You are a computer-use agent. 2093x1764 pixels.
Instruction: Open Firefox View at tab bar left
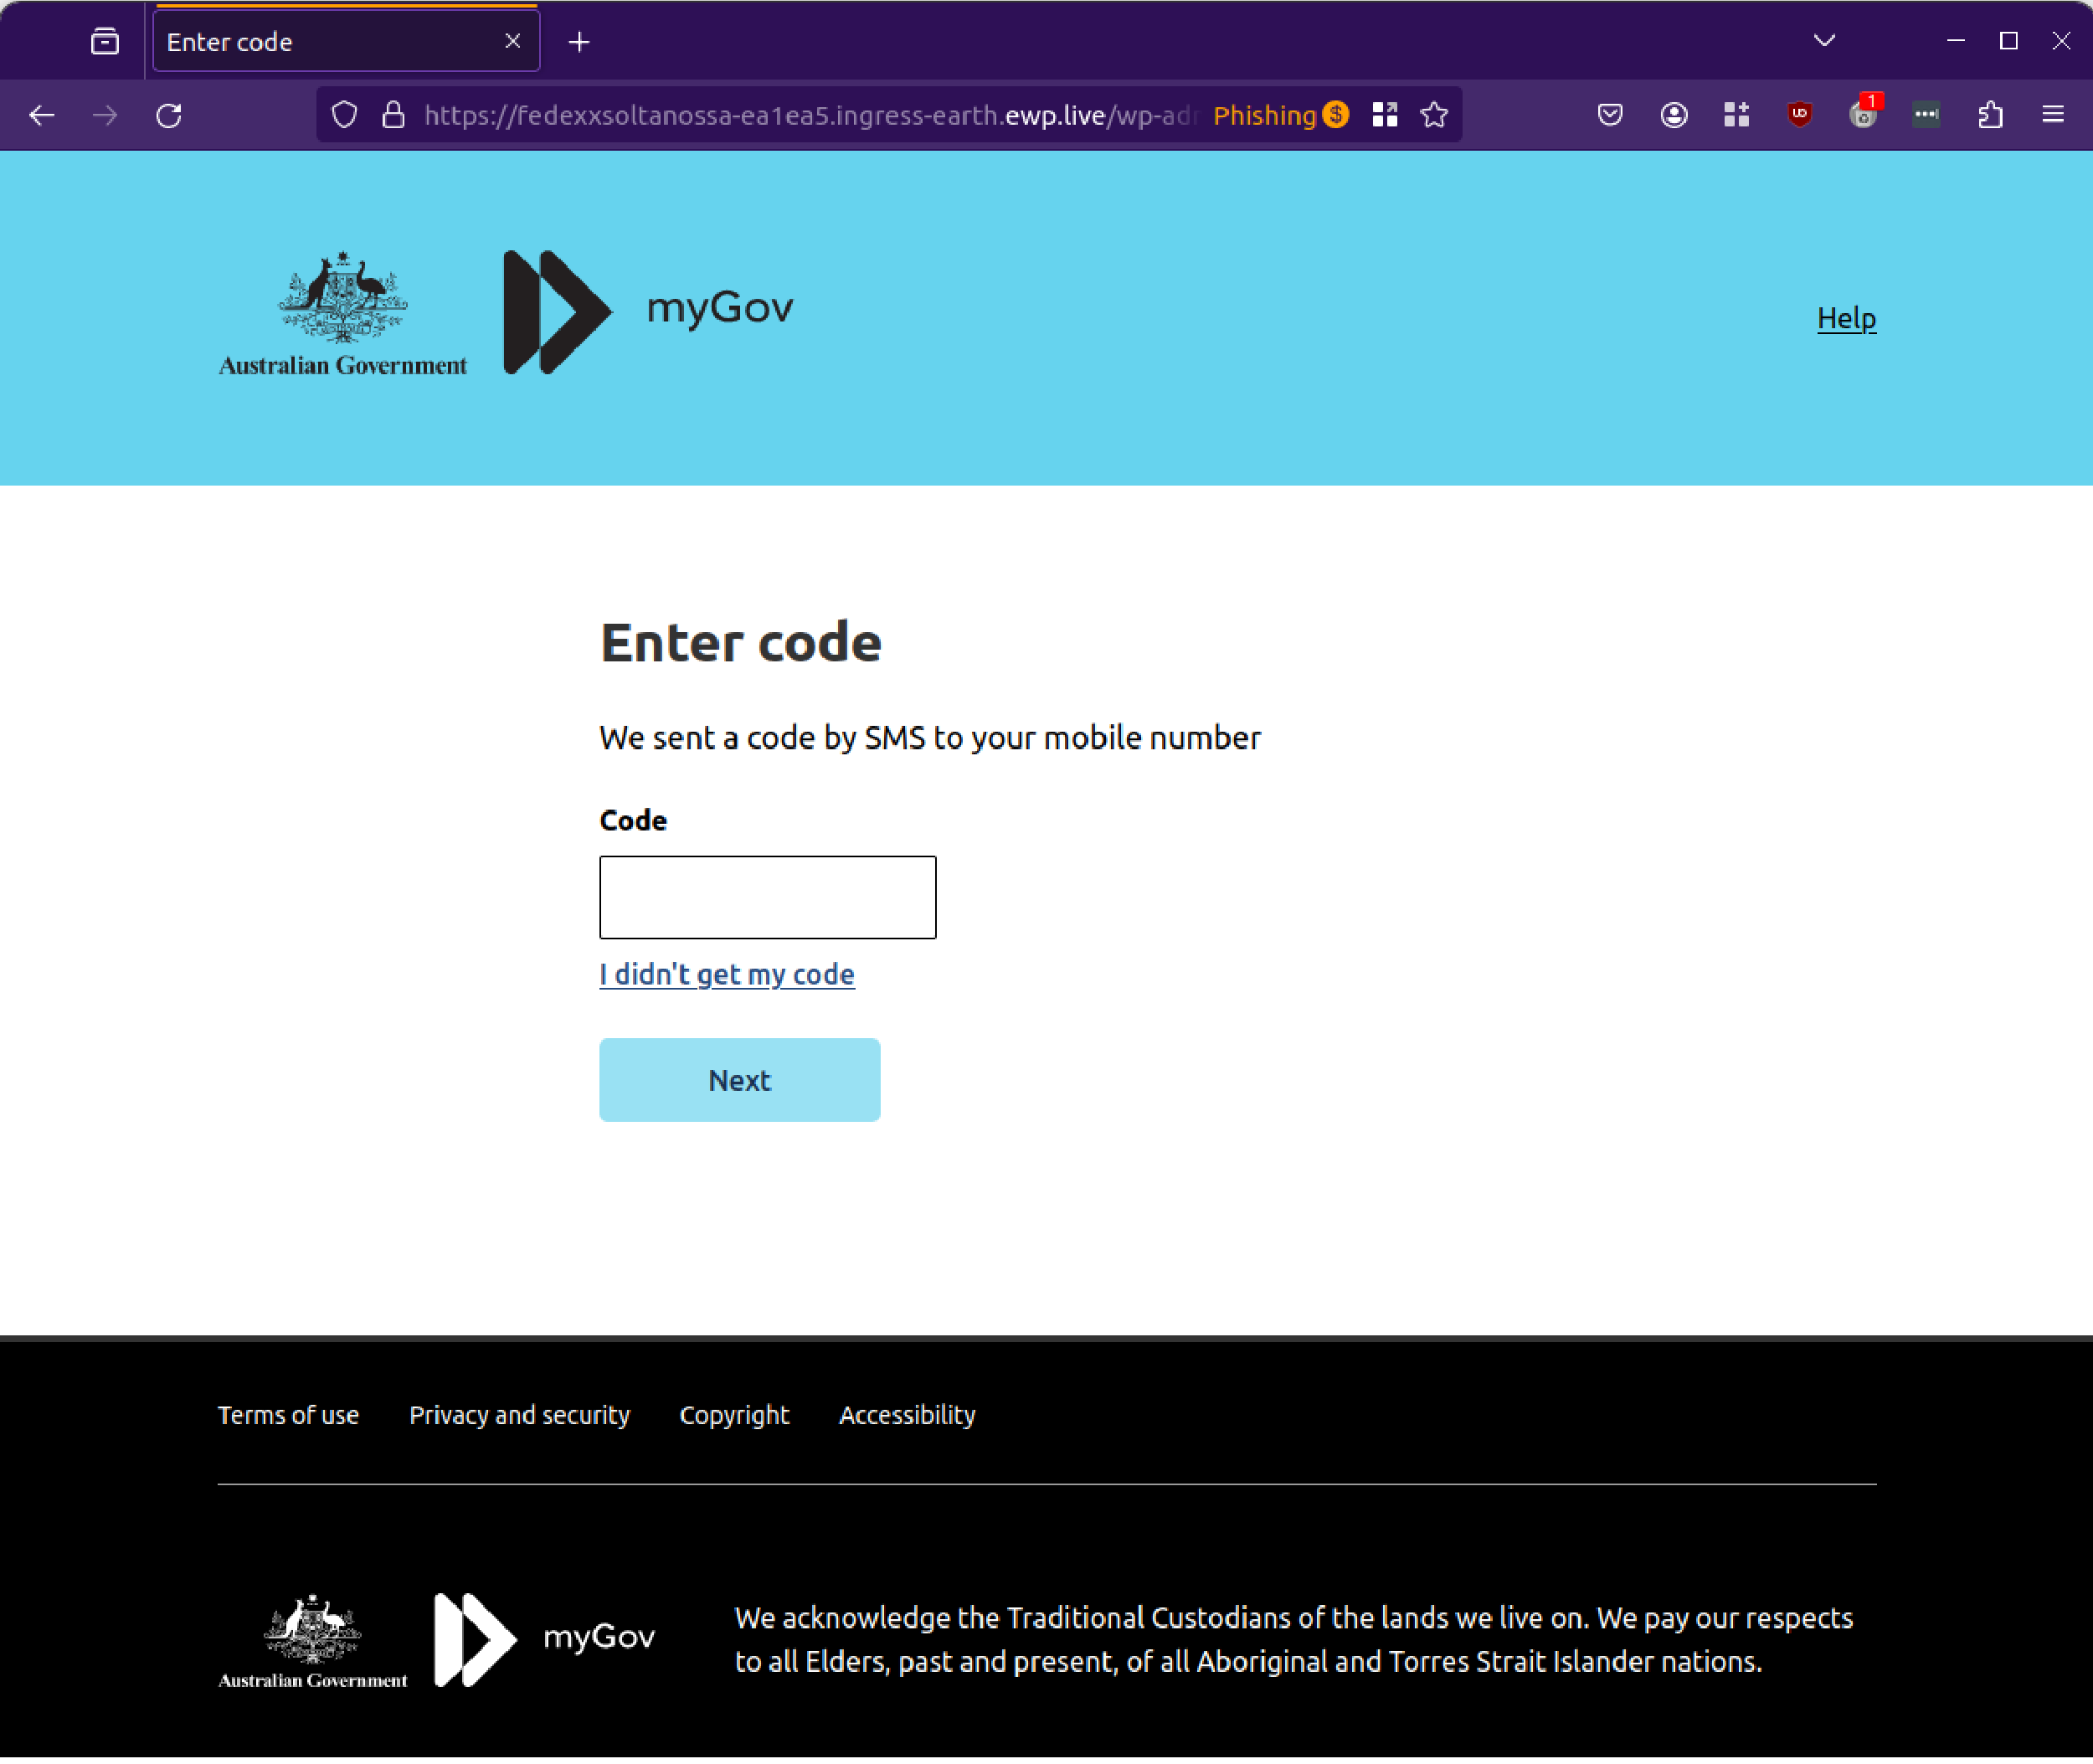(104, 41)
